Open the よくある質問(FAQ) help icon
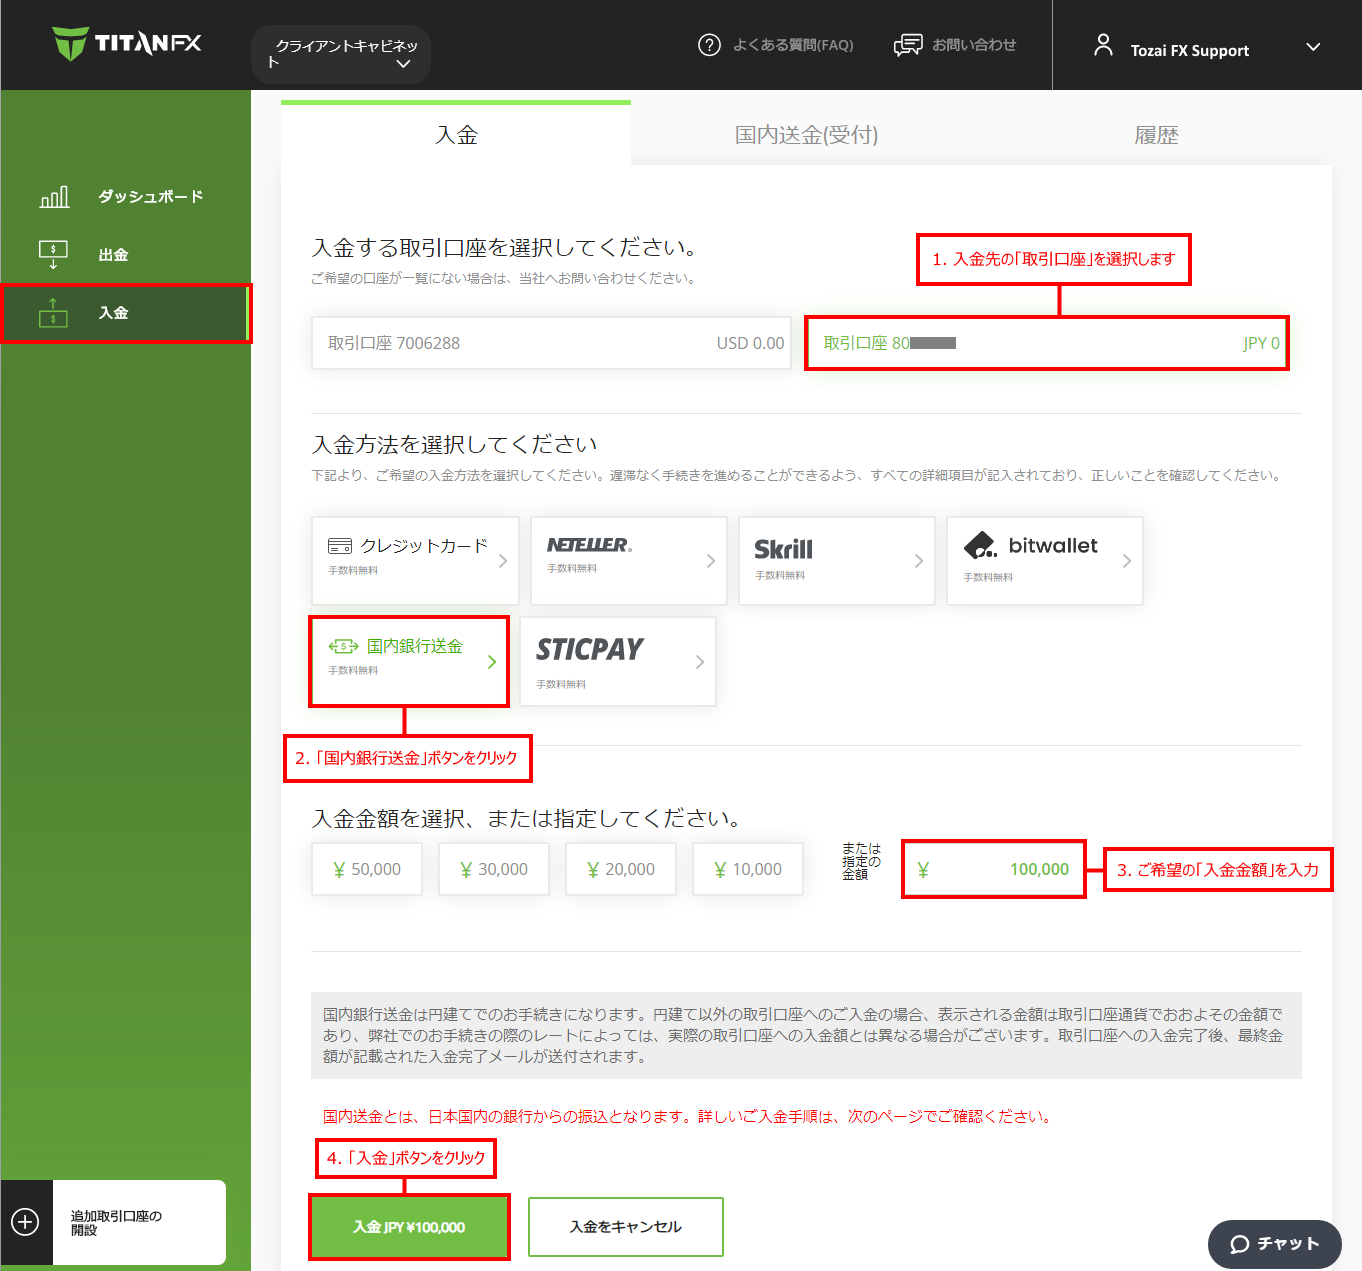1362x1271 pixels. (709, 44)
